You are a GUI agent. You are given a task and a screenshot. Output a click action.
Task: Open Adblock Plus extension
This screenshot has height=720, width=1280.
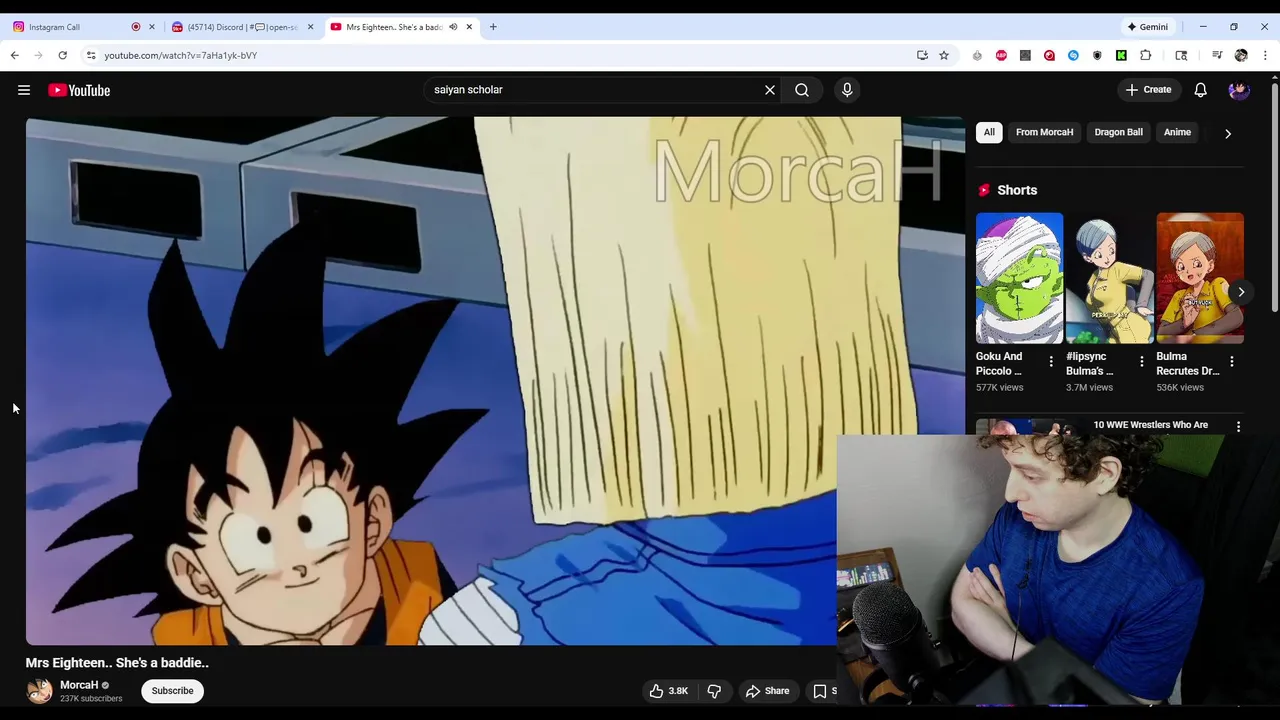(1001, 55)
